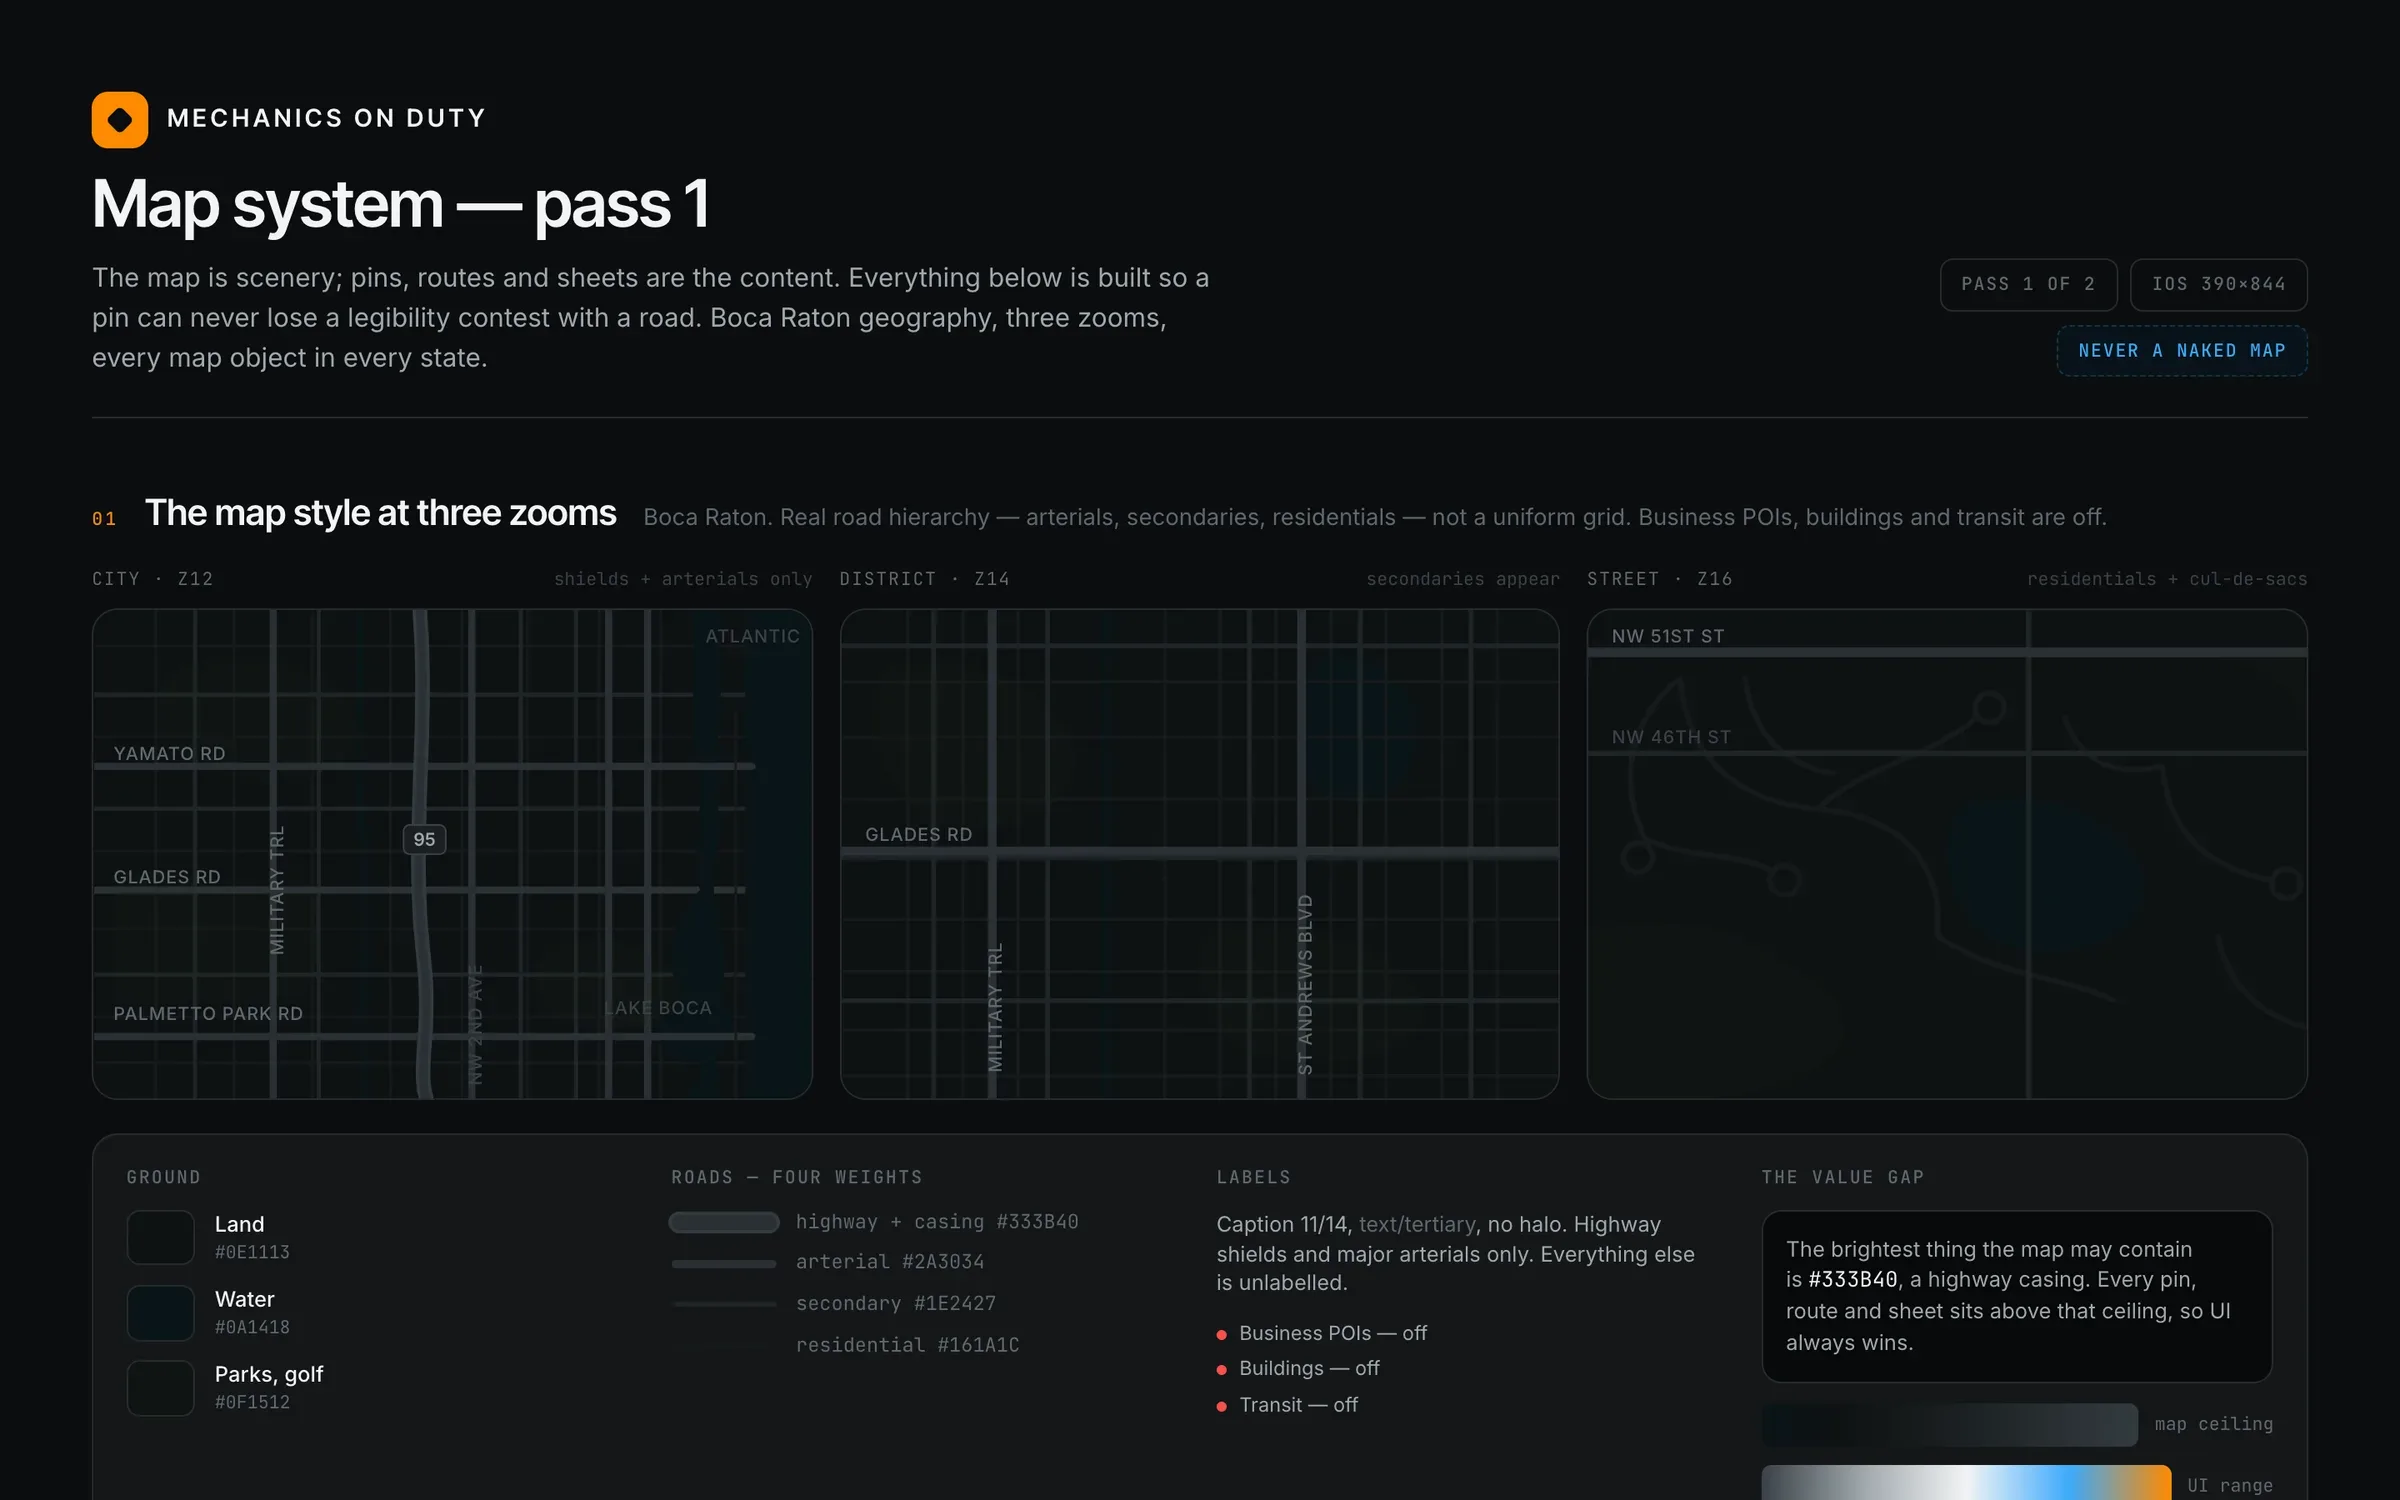Click the 'secondaries appear' caption
This screenshot has width=2400, height=1500.
[1463, 579]
